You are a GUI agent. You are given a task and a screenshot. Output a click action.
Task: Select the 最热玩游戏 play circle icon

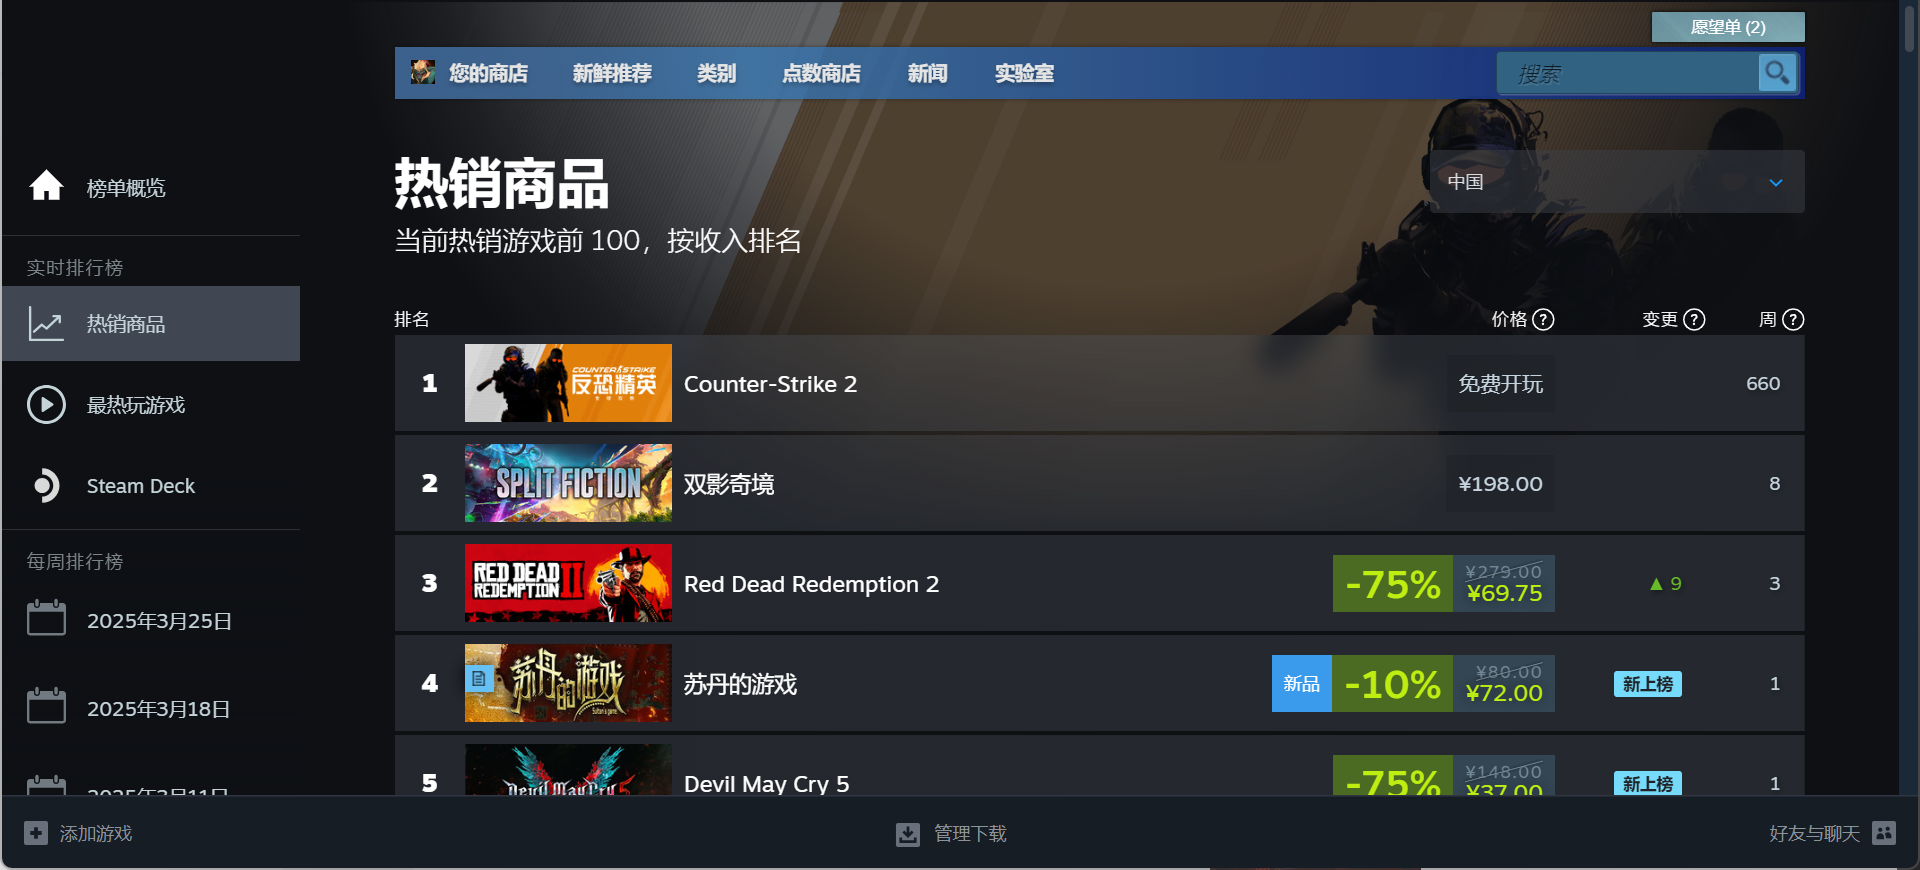(x=46, y=405)
